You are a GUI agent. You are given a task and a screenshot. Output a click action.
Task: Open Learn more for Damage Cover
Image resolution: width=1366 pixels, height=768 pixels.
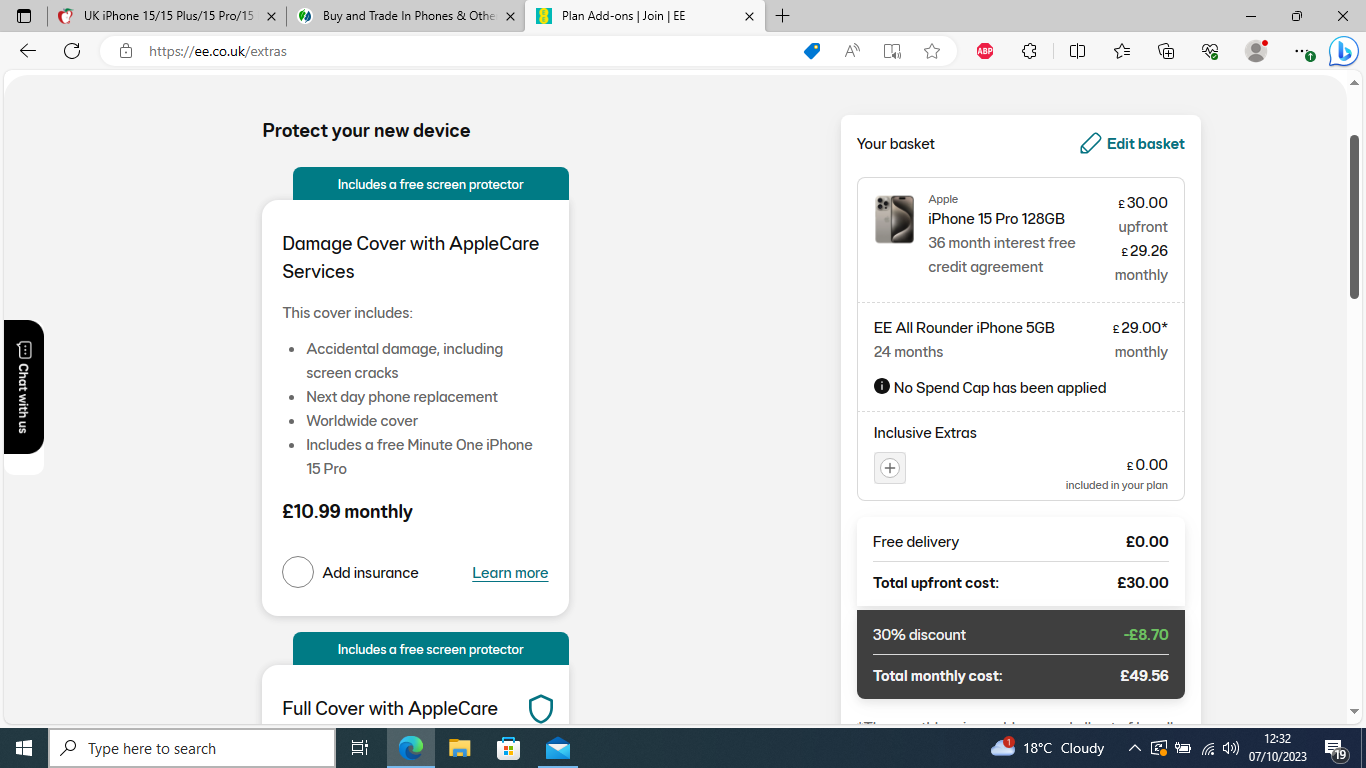(510, 573)
